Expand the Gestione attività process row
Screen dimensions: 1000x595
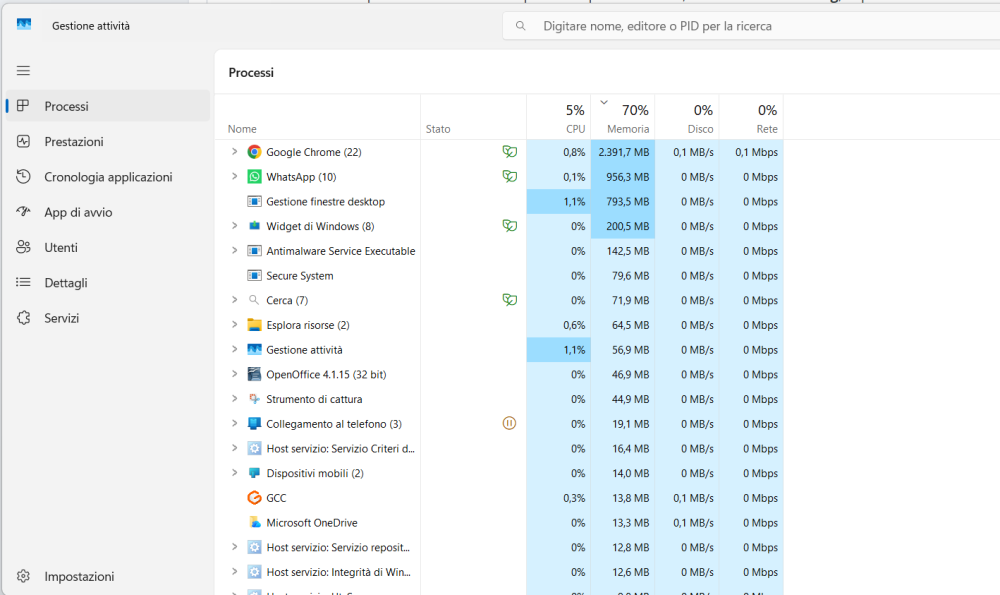coord(234,349)
